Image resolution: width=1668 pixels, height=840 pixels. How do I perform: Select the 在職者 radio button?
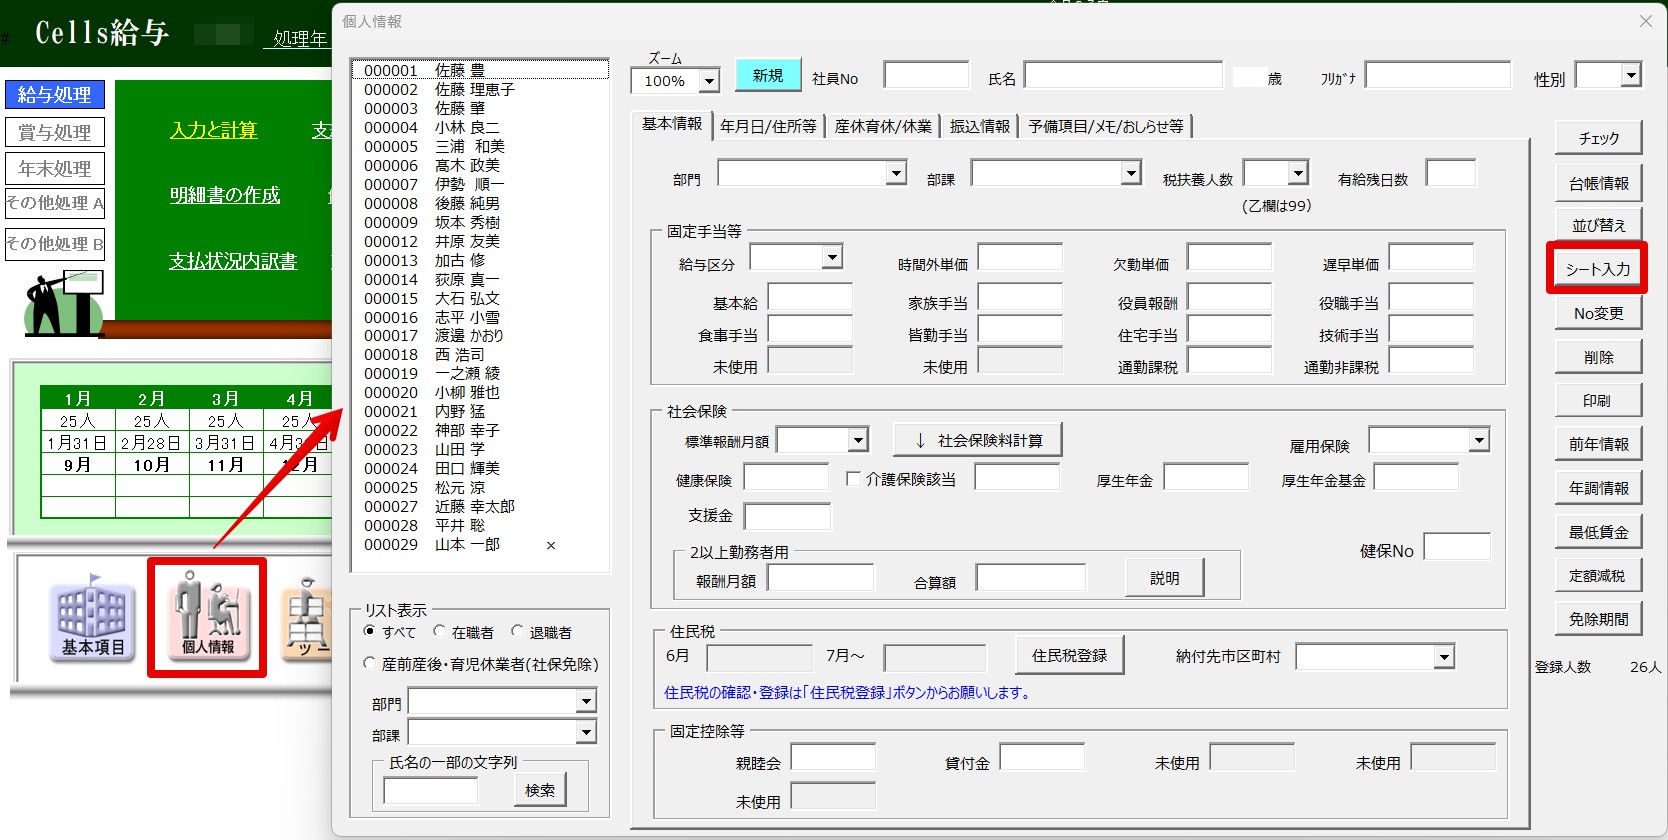(439, 631)
